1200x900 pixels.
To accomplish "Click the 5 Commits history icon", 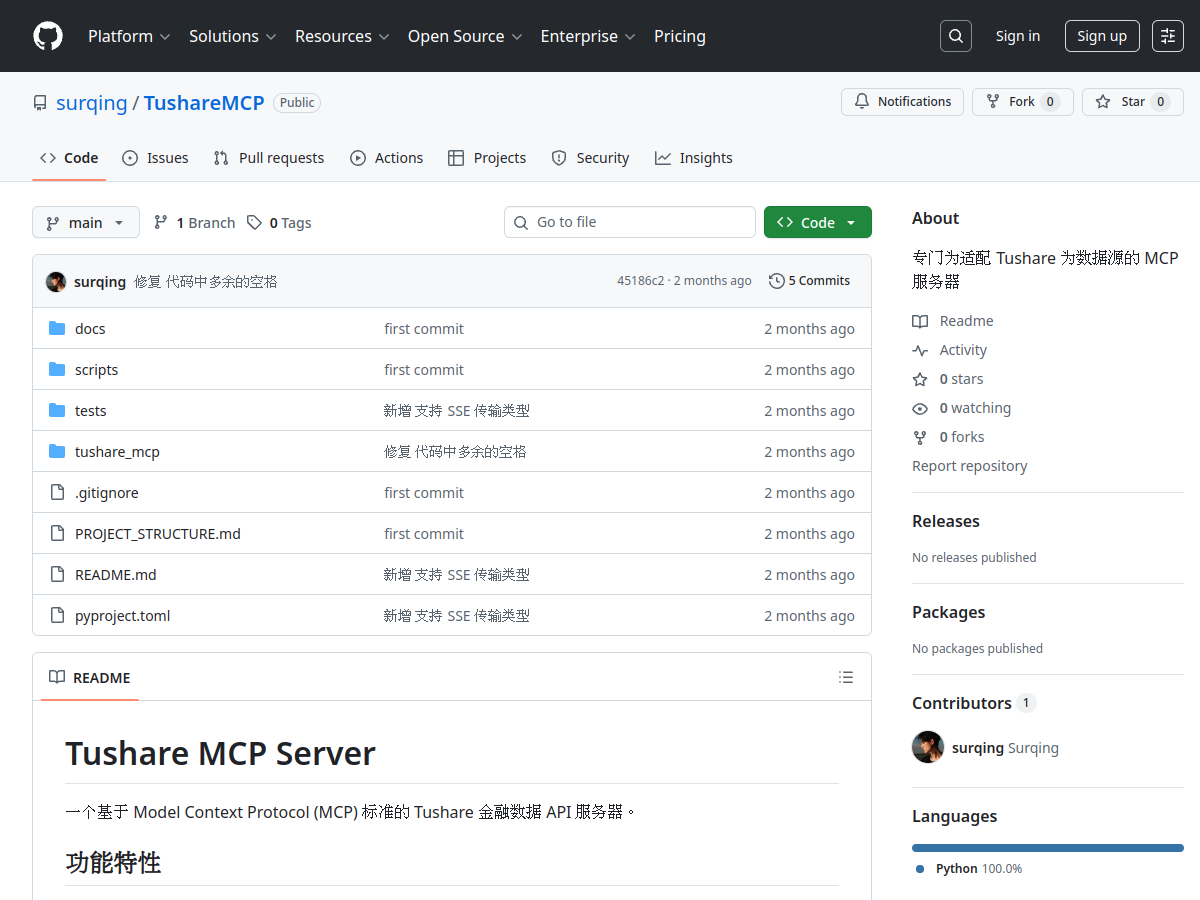I will (x=776, y=281).
